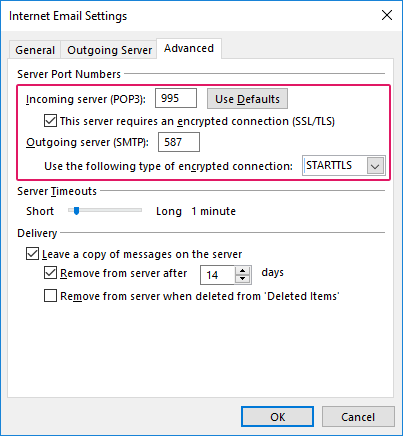
Task: Select the STARTTLS combo box
Action: (344, 165)
